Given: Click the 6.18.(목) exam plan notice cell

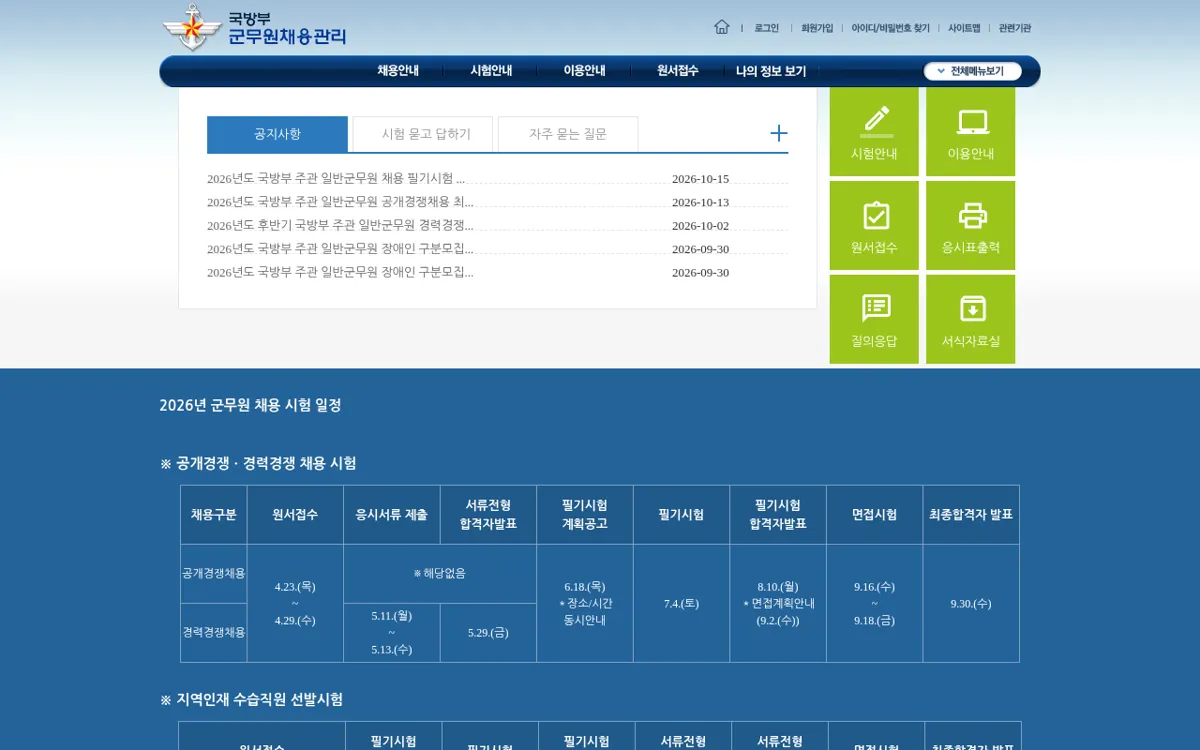Looking at the screenshot, I should tap(585, 603).
